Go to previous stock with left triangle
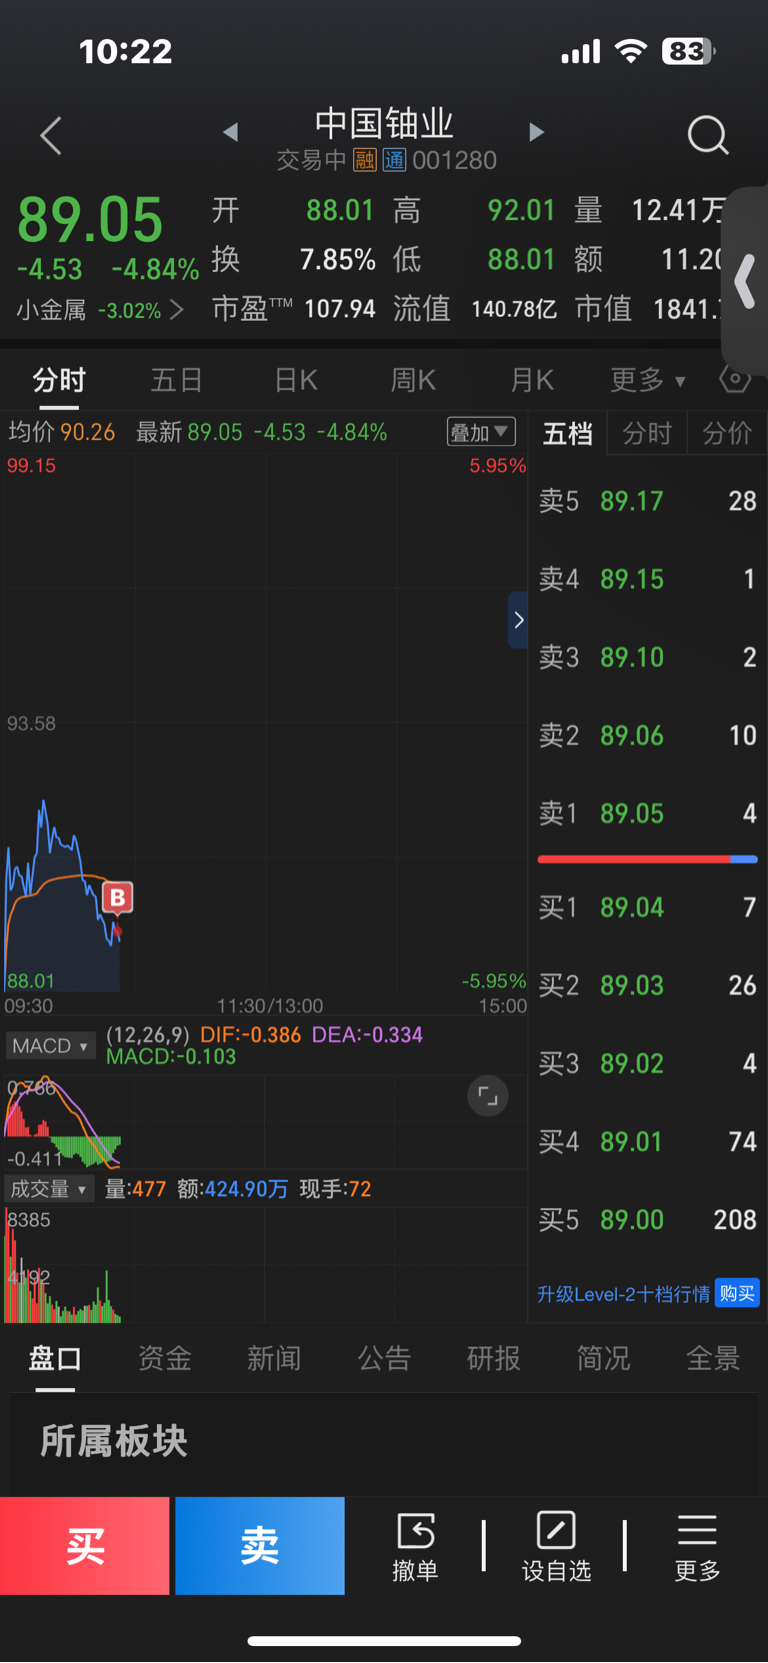768x1663 pixels. tap(231, 132)
